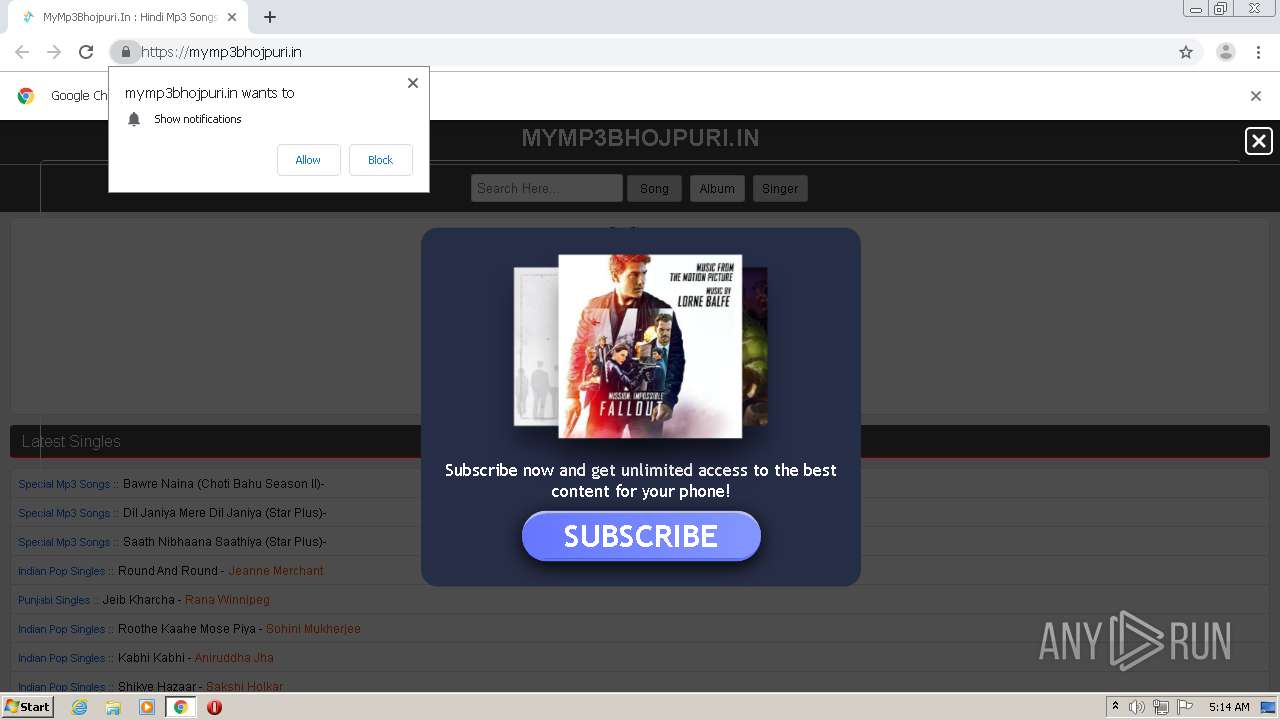Open Roothe Kaahe Mose Piya song

(x=187, y=629)
